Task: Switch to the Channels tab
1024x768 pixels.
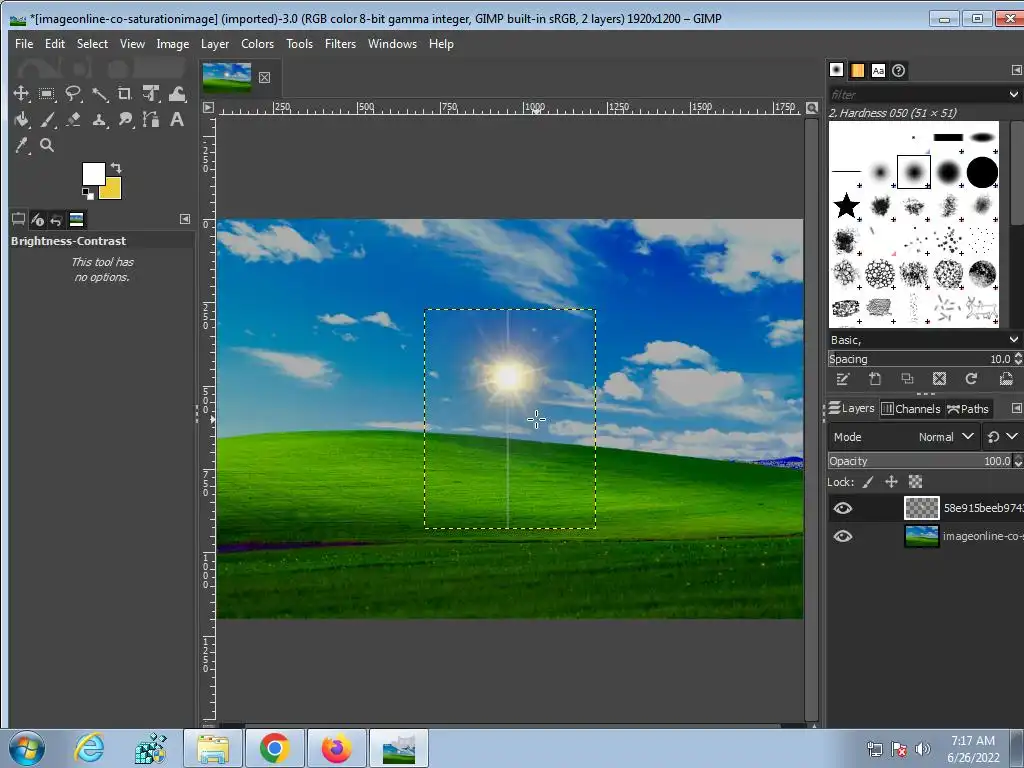Action: click(911, 408)
